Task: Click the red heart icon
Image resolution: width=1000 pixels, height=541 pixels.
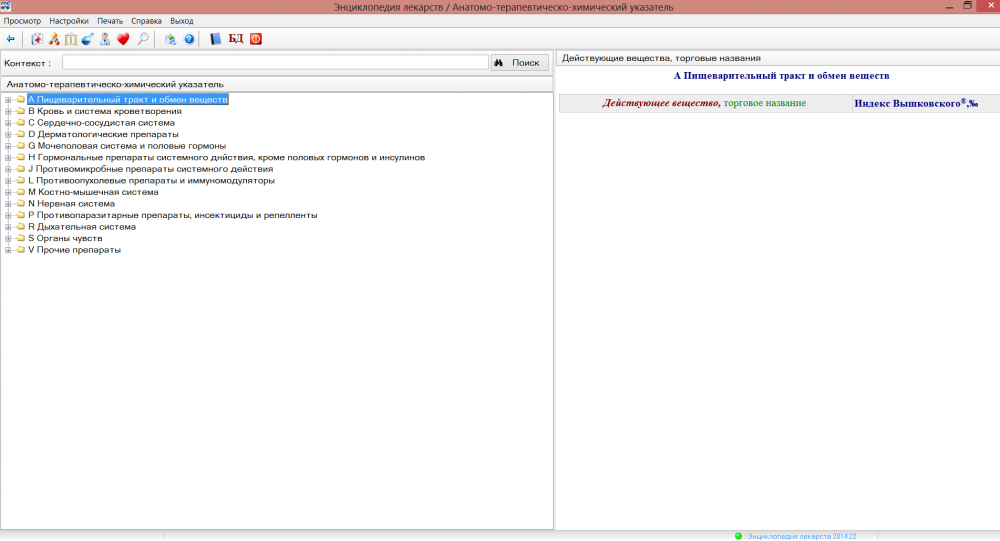Action: [x=123, y=39]
